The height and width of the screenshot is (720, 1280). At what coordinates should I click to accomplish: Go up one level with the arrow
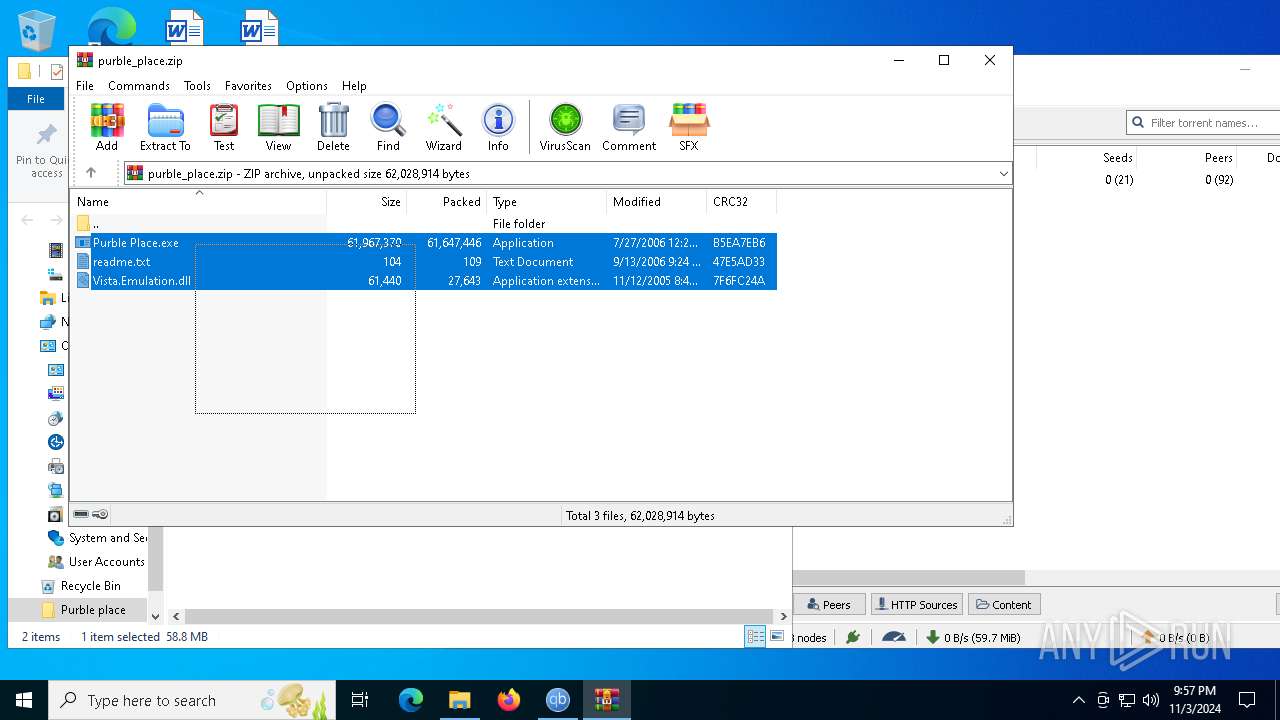tap(91, 173)
